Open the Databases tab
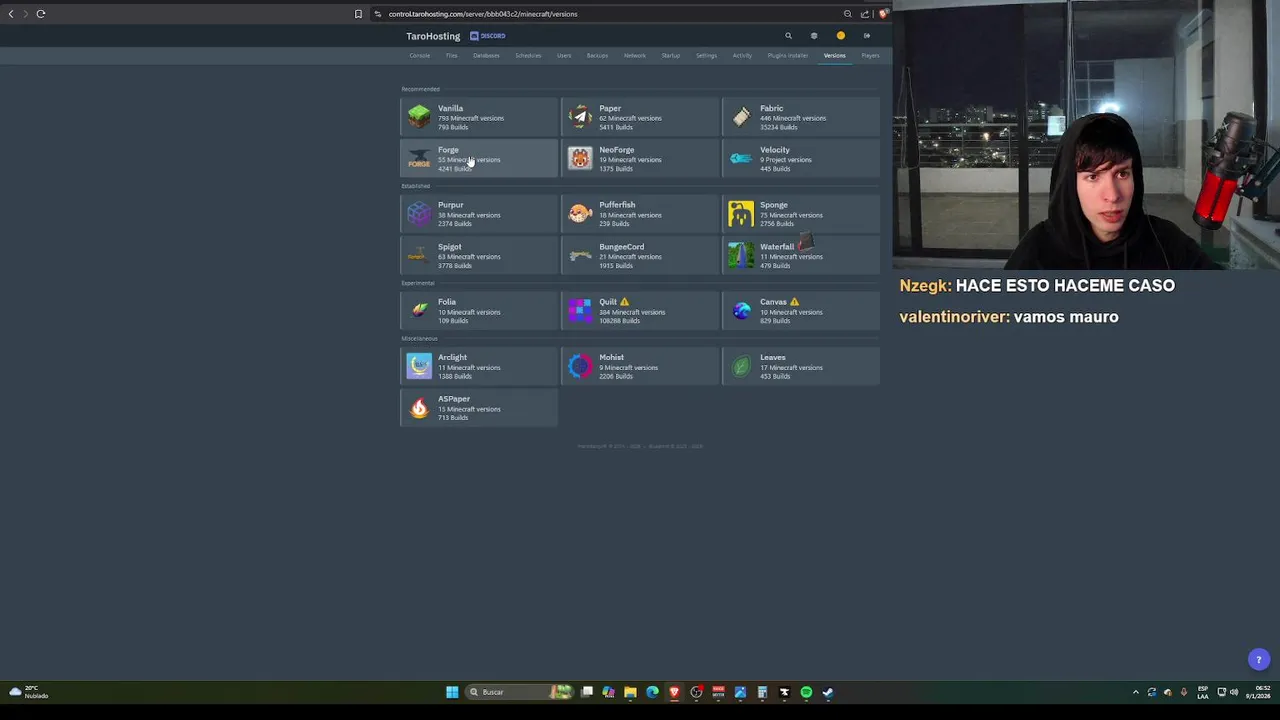 pyautogui.click(x=486, y=56)
